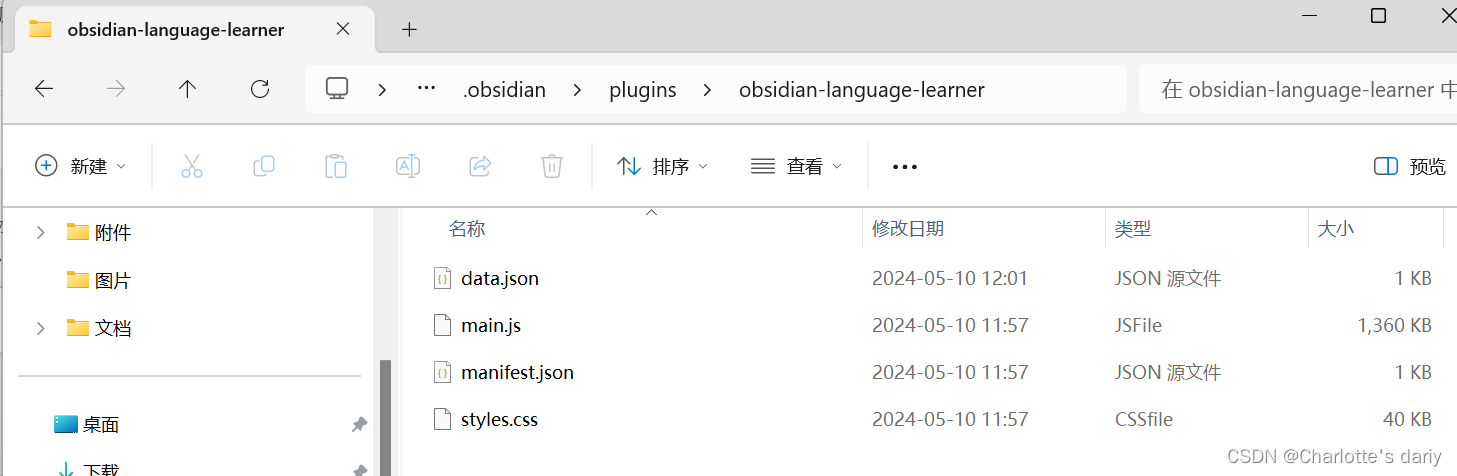Refresh the current folder view
The image size is (1457, 476).
260,89
